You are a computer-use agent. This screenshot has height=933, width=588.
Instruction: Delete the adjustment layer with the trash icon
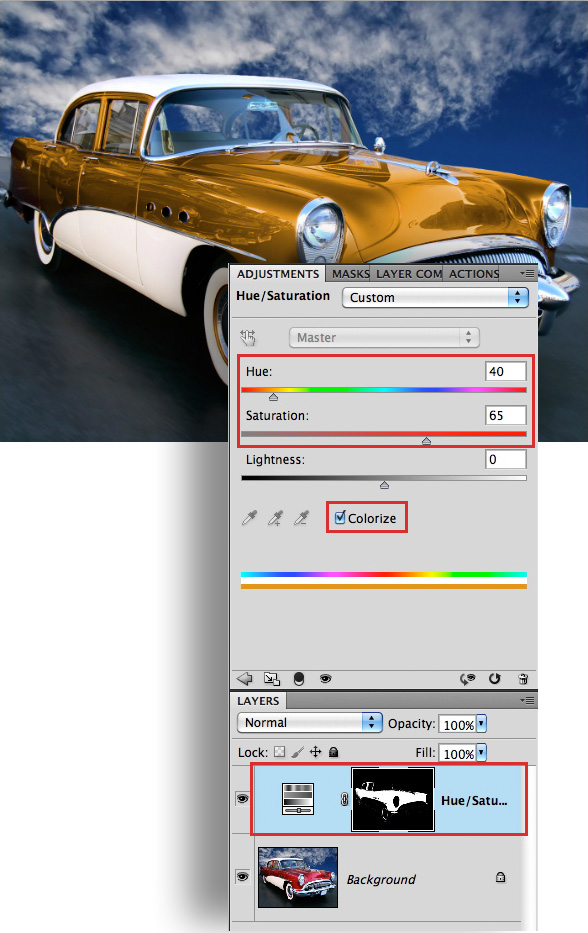[523, 678]
